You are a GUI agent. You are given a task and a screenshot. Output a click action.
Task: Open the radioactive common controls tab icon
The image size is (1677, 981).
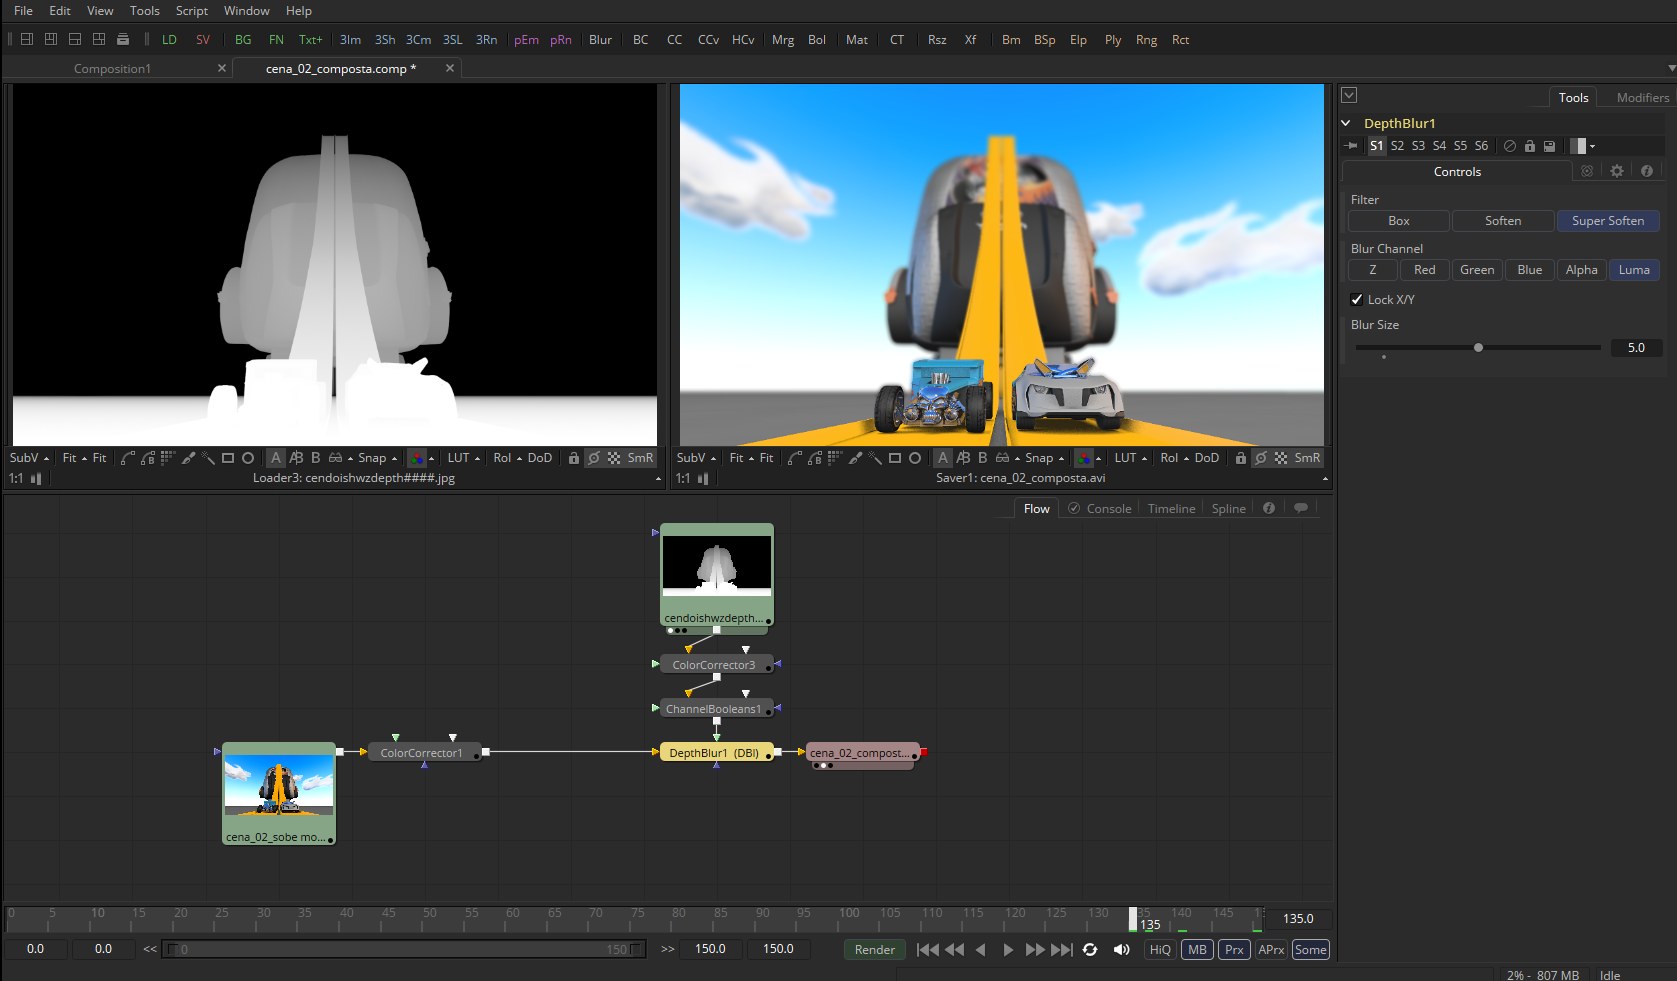point(1587,171)
